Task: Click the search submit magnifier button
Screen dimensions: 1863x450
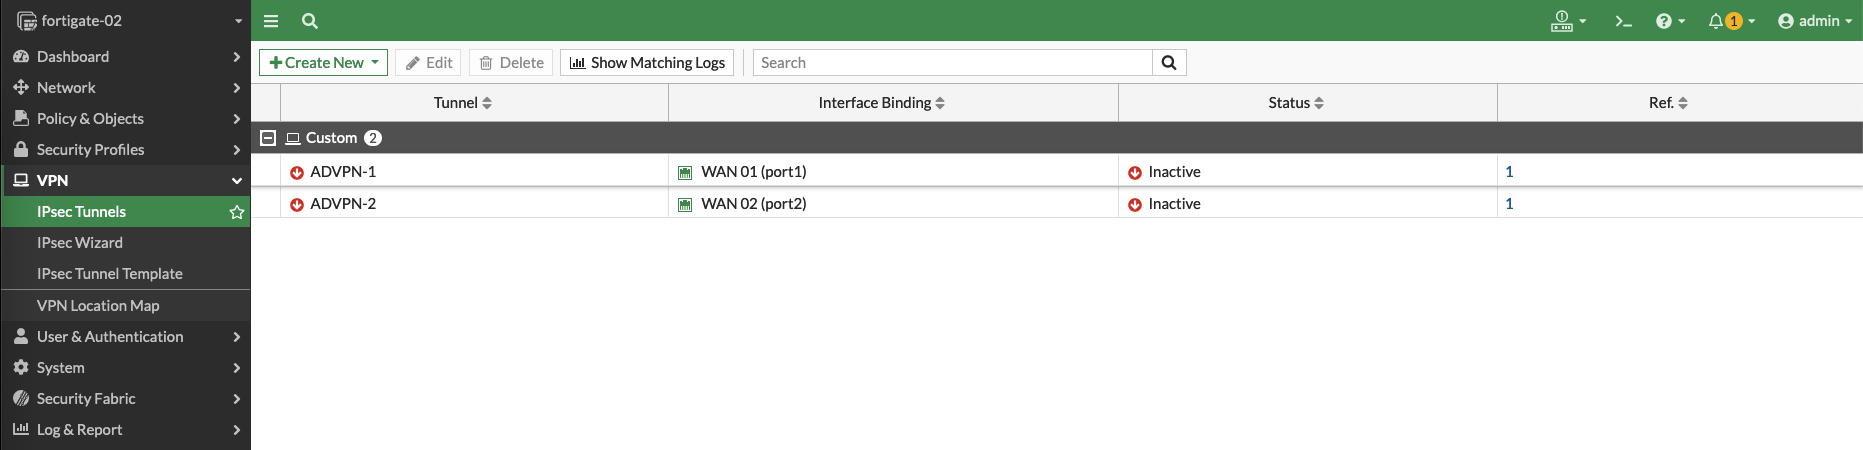Action: pyautogui.click(x=1168, y=63)
